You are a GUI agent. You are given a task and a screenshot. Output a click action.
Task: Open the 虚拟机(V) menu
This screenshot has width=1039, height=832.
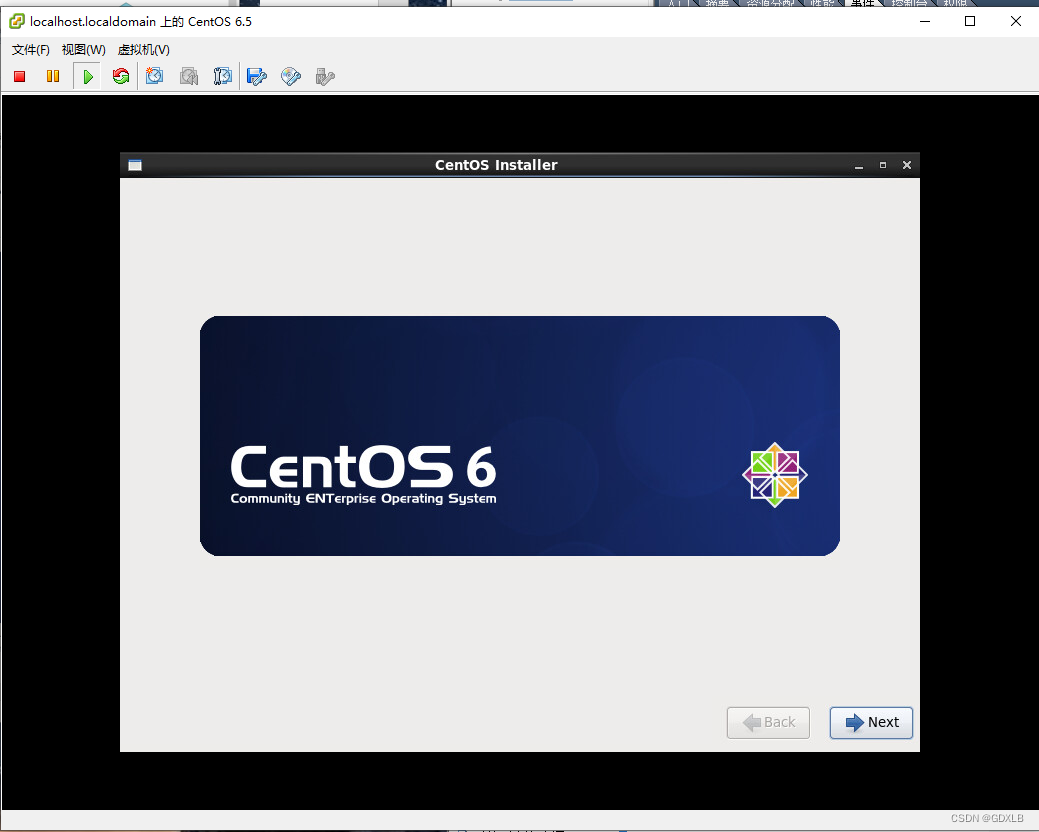coord(143,50)
